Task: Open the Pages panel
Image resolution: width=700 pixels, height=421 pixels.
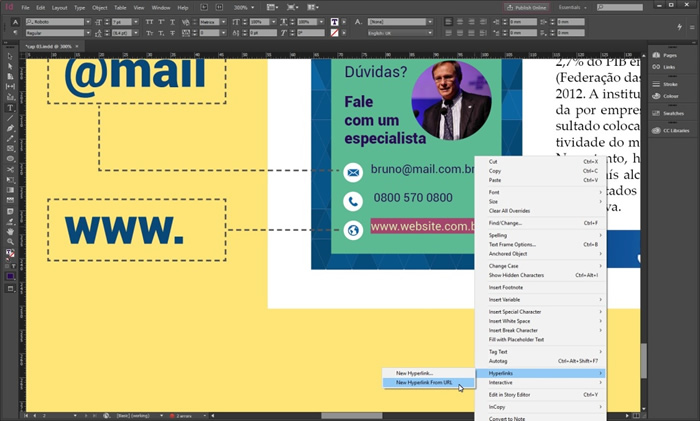Action: tap(668, 53)
